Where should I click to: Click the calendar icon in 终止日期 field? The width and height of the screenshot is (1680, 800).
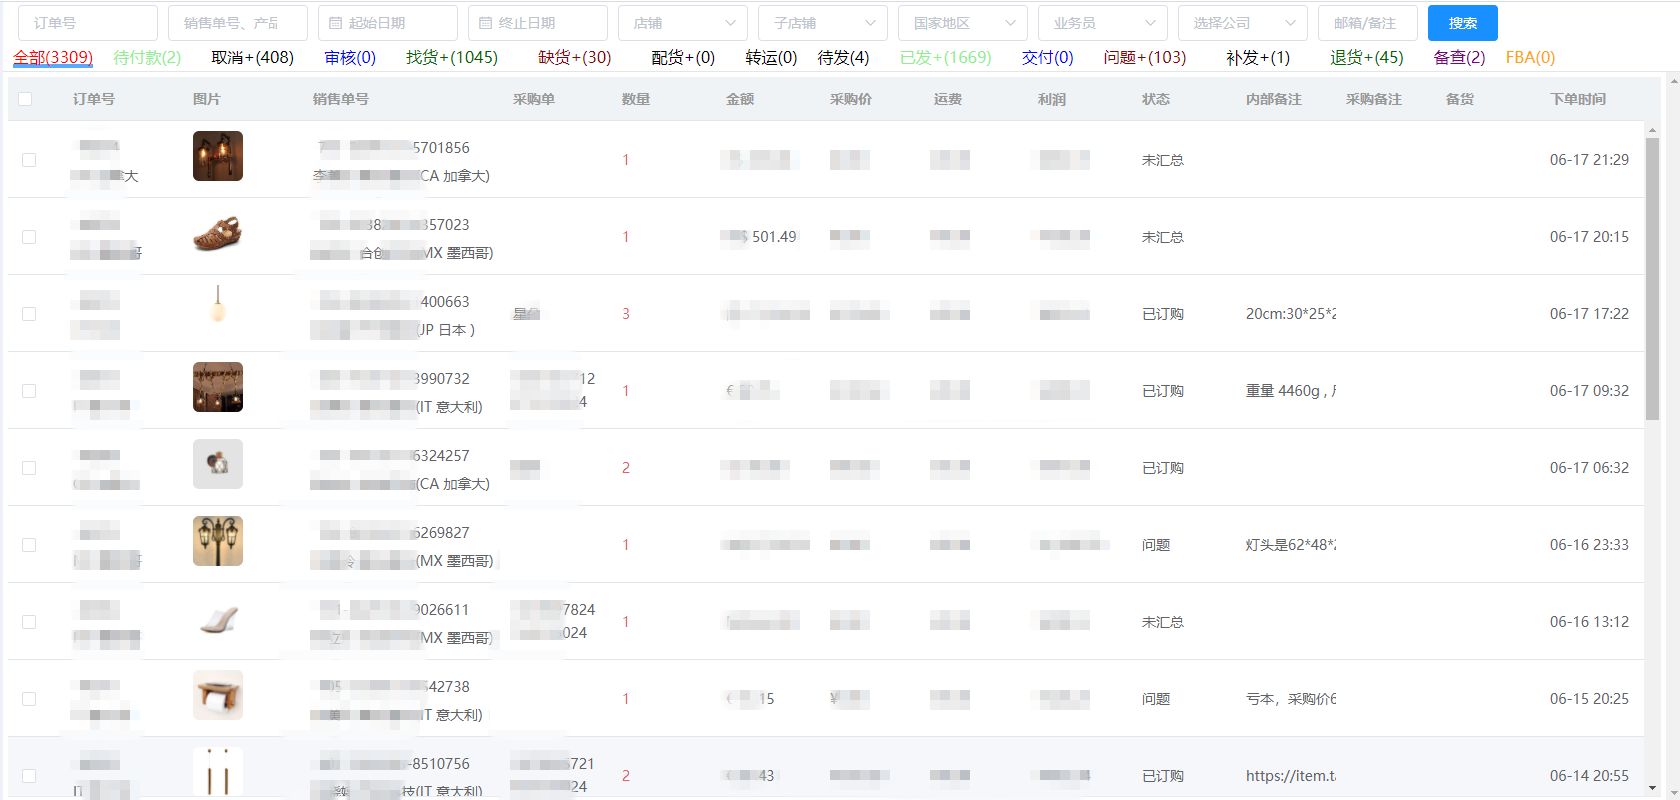click(x=485, y=23)
